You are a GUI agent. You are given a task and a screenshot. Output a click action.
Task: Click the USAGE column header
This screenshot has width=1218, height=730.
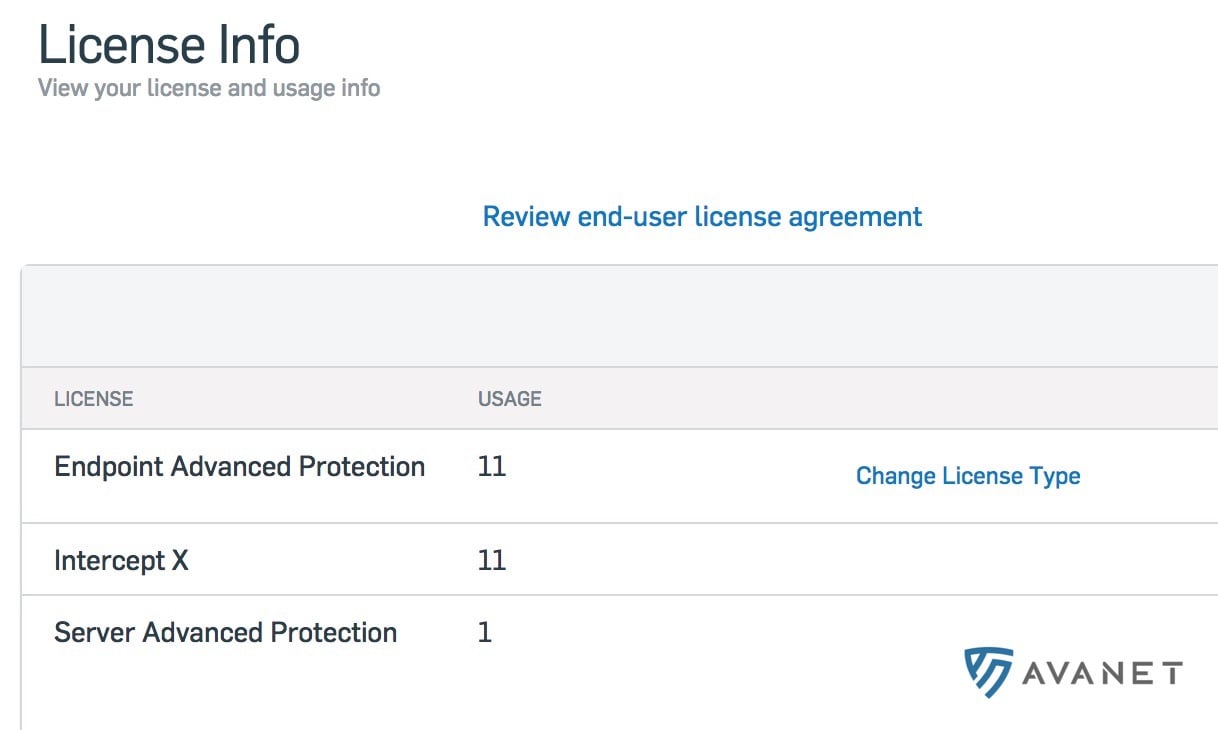[510, 399]
